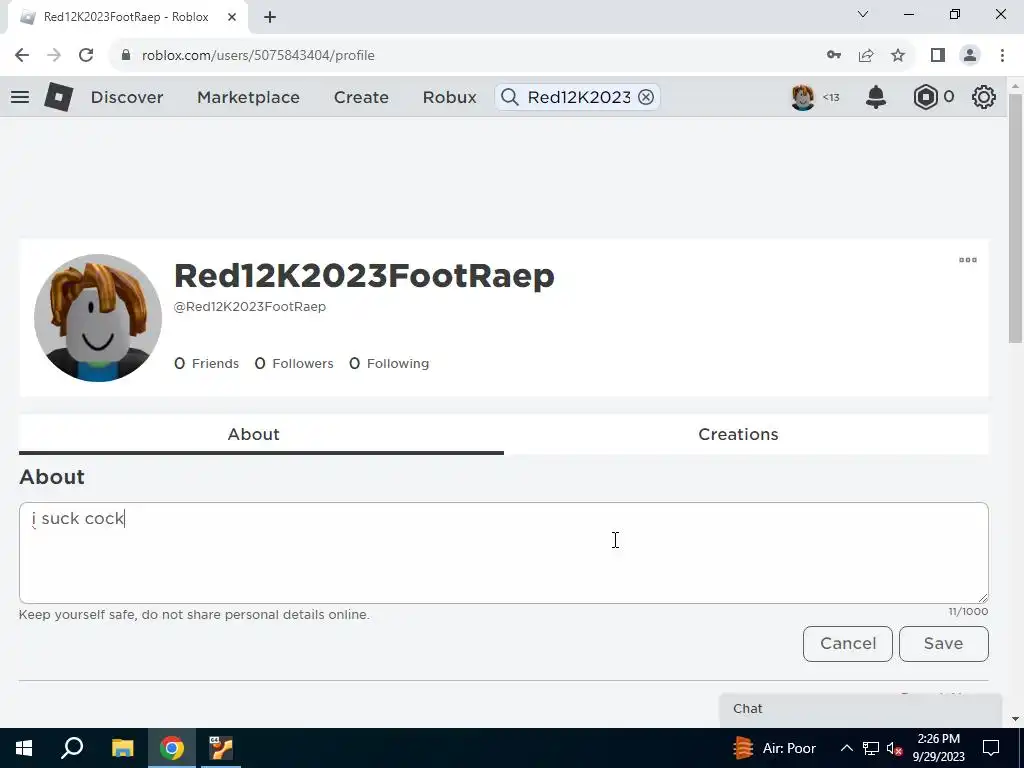This screenshot has height=768, width=1024.
Task: Open the three-dot profile options menu
Action: pyautogui.click(x=968, y=260)
